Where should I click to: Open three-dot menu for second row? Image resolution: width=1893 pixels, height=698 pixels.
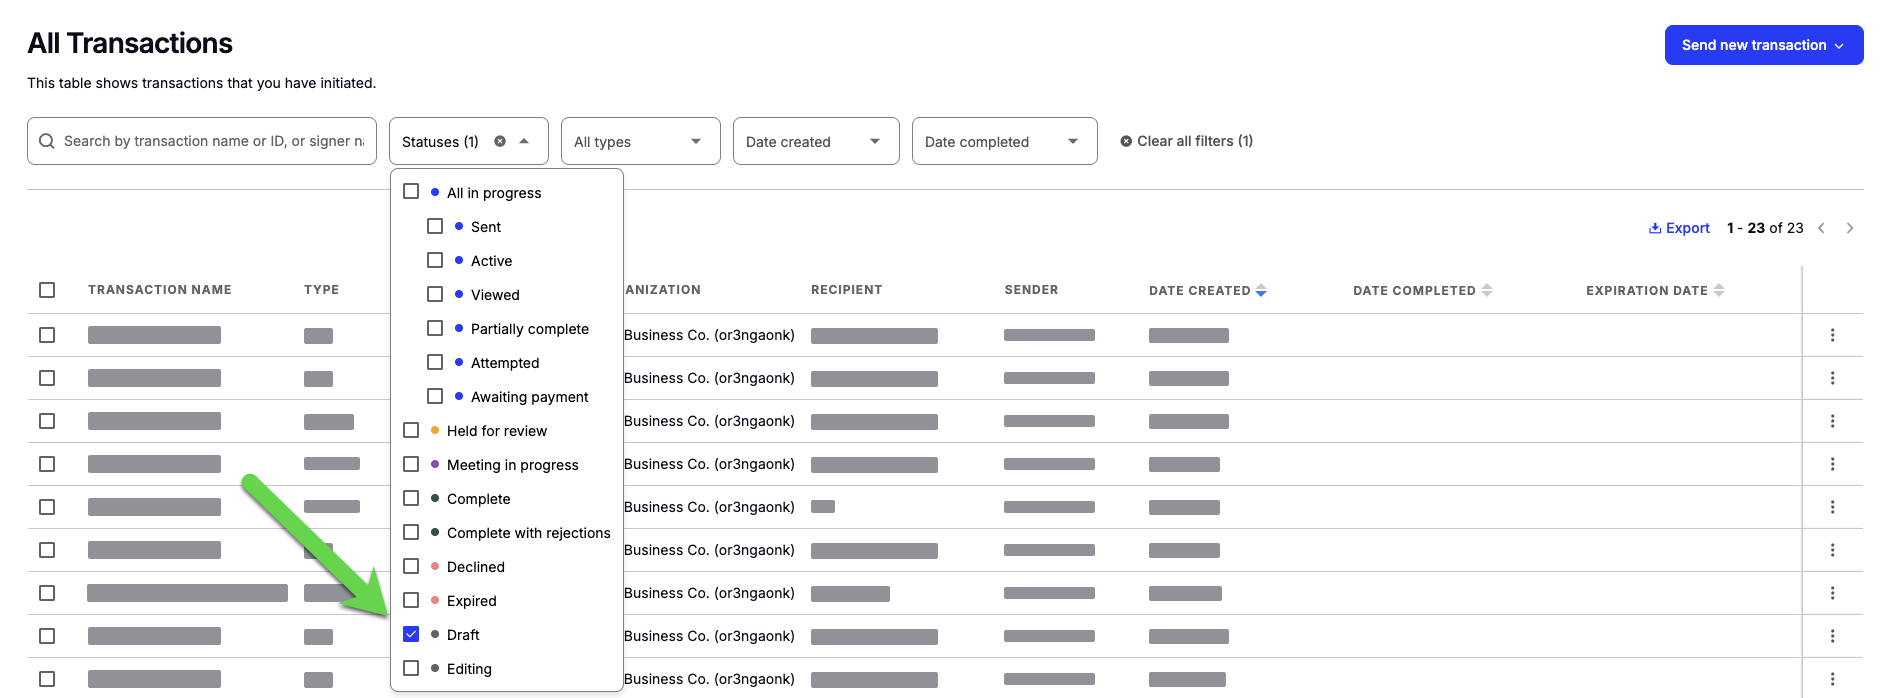tap(1833, 378)
